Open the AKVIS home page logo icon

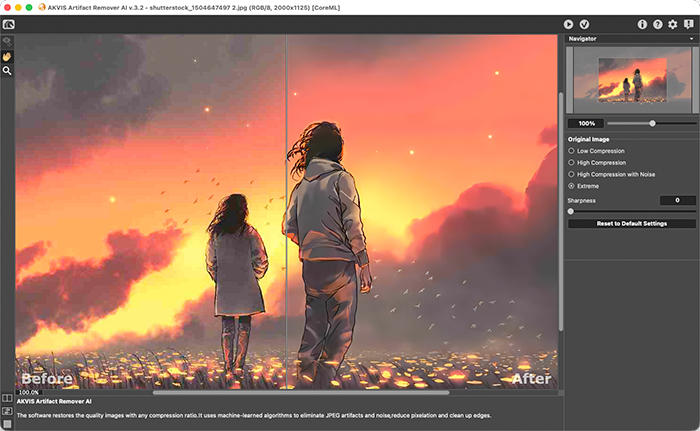pos(8,24)
